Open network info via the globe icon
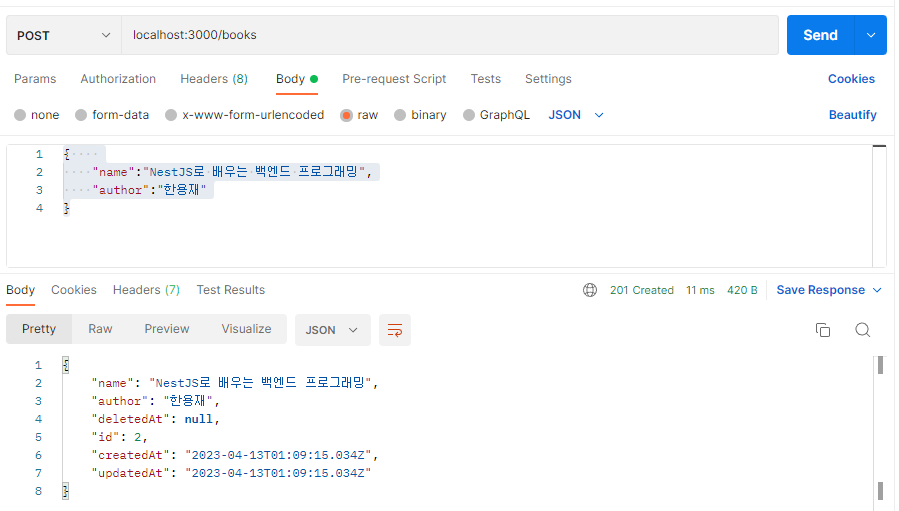Screen dimensions: 899x511 [589, 290]
